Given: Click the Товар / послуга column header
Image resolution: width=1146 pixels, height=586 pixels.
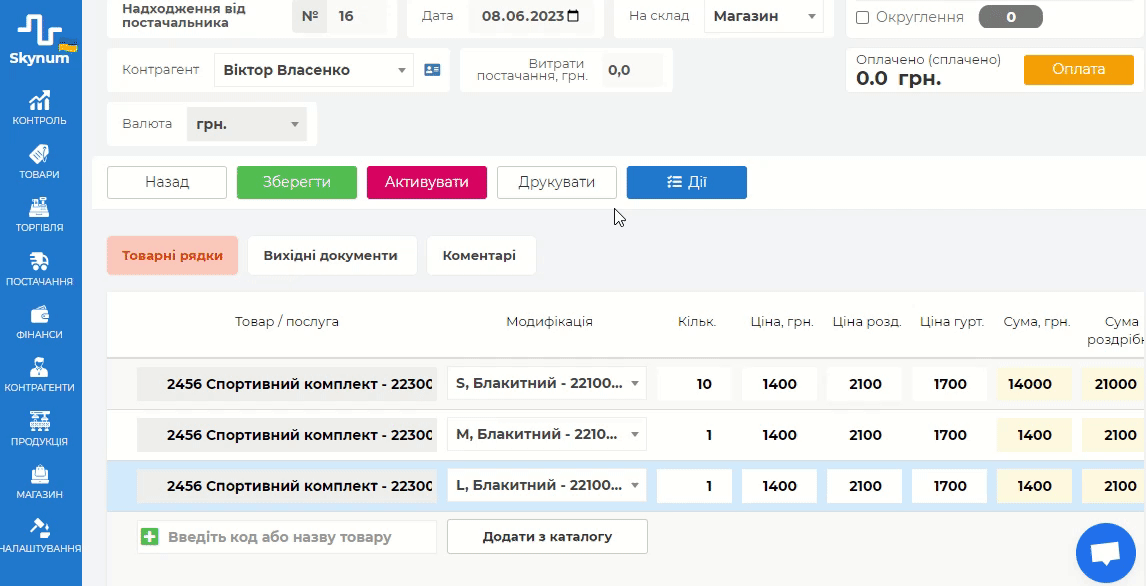Looking at the screenshot, I should tap(286, 321).
